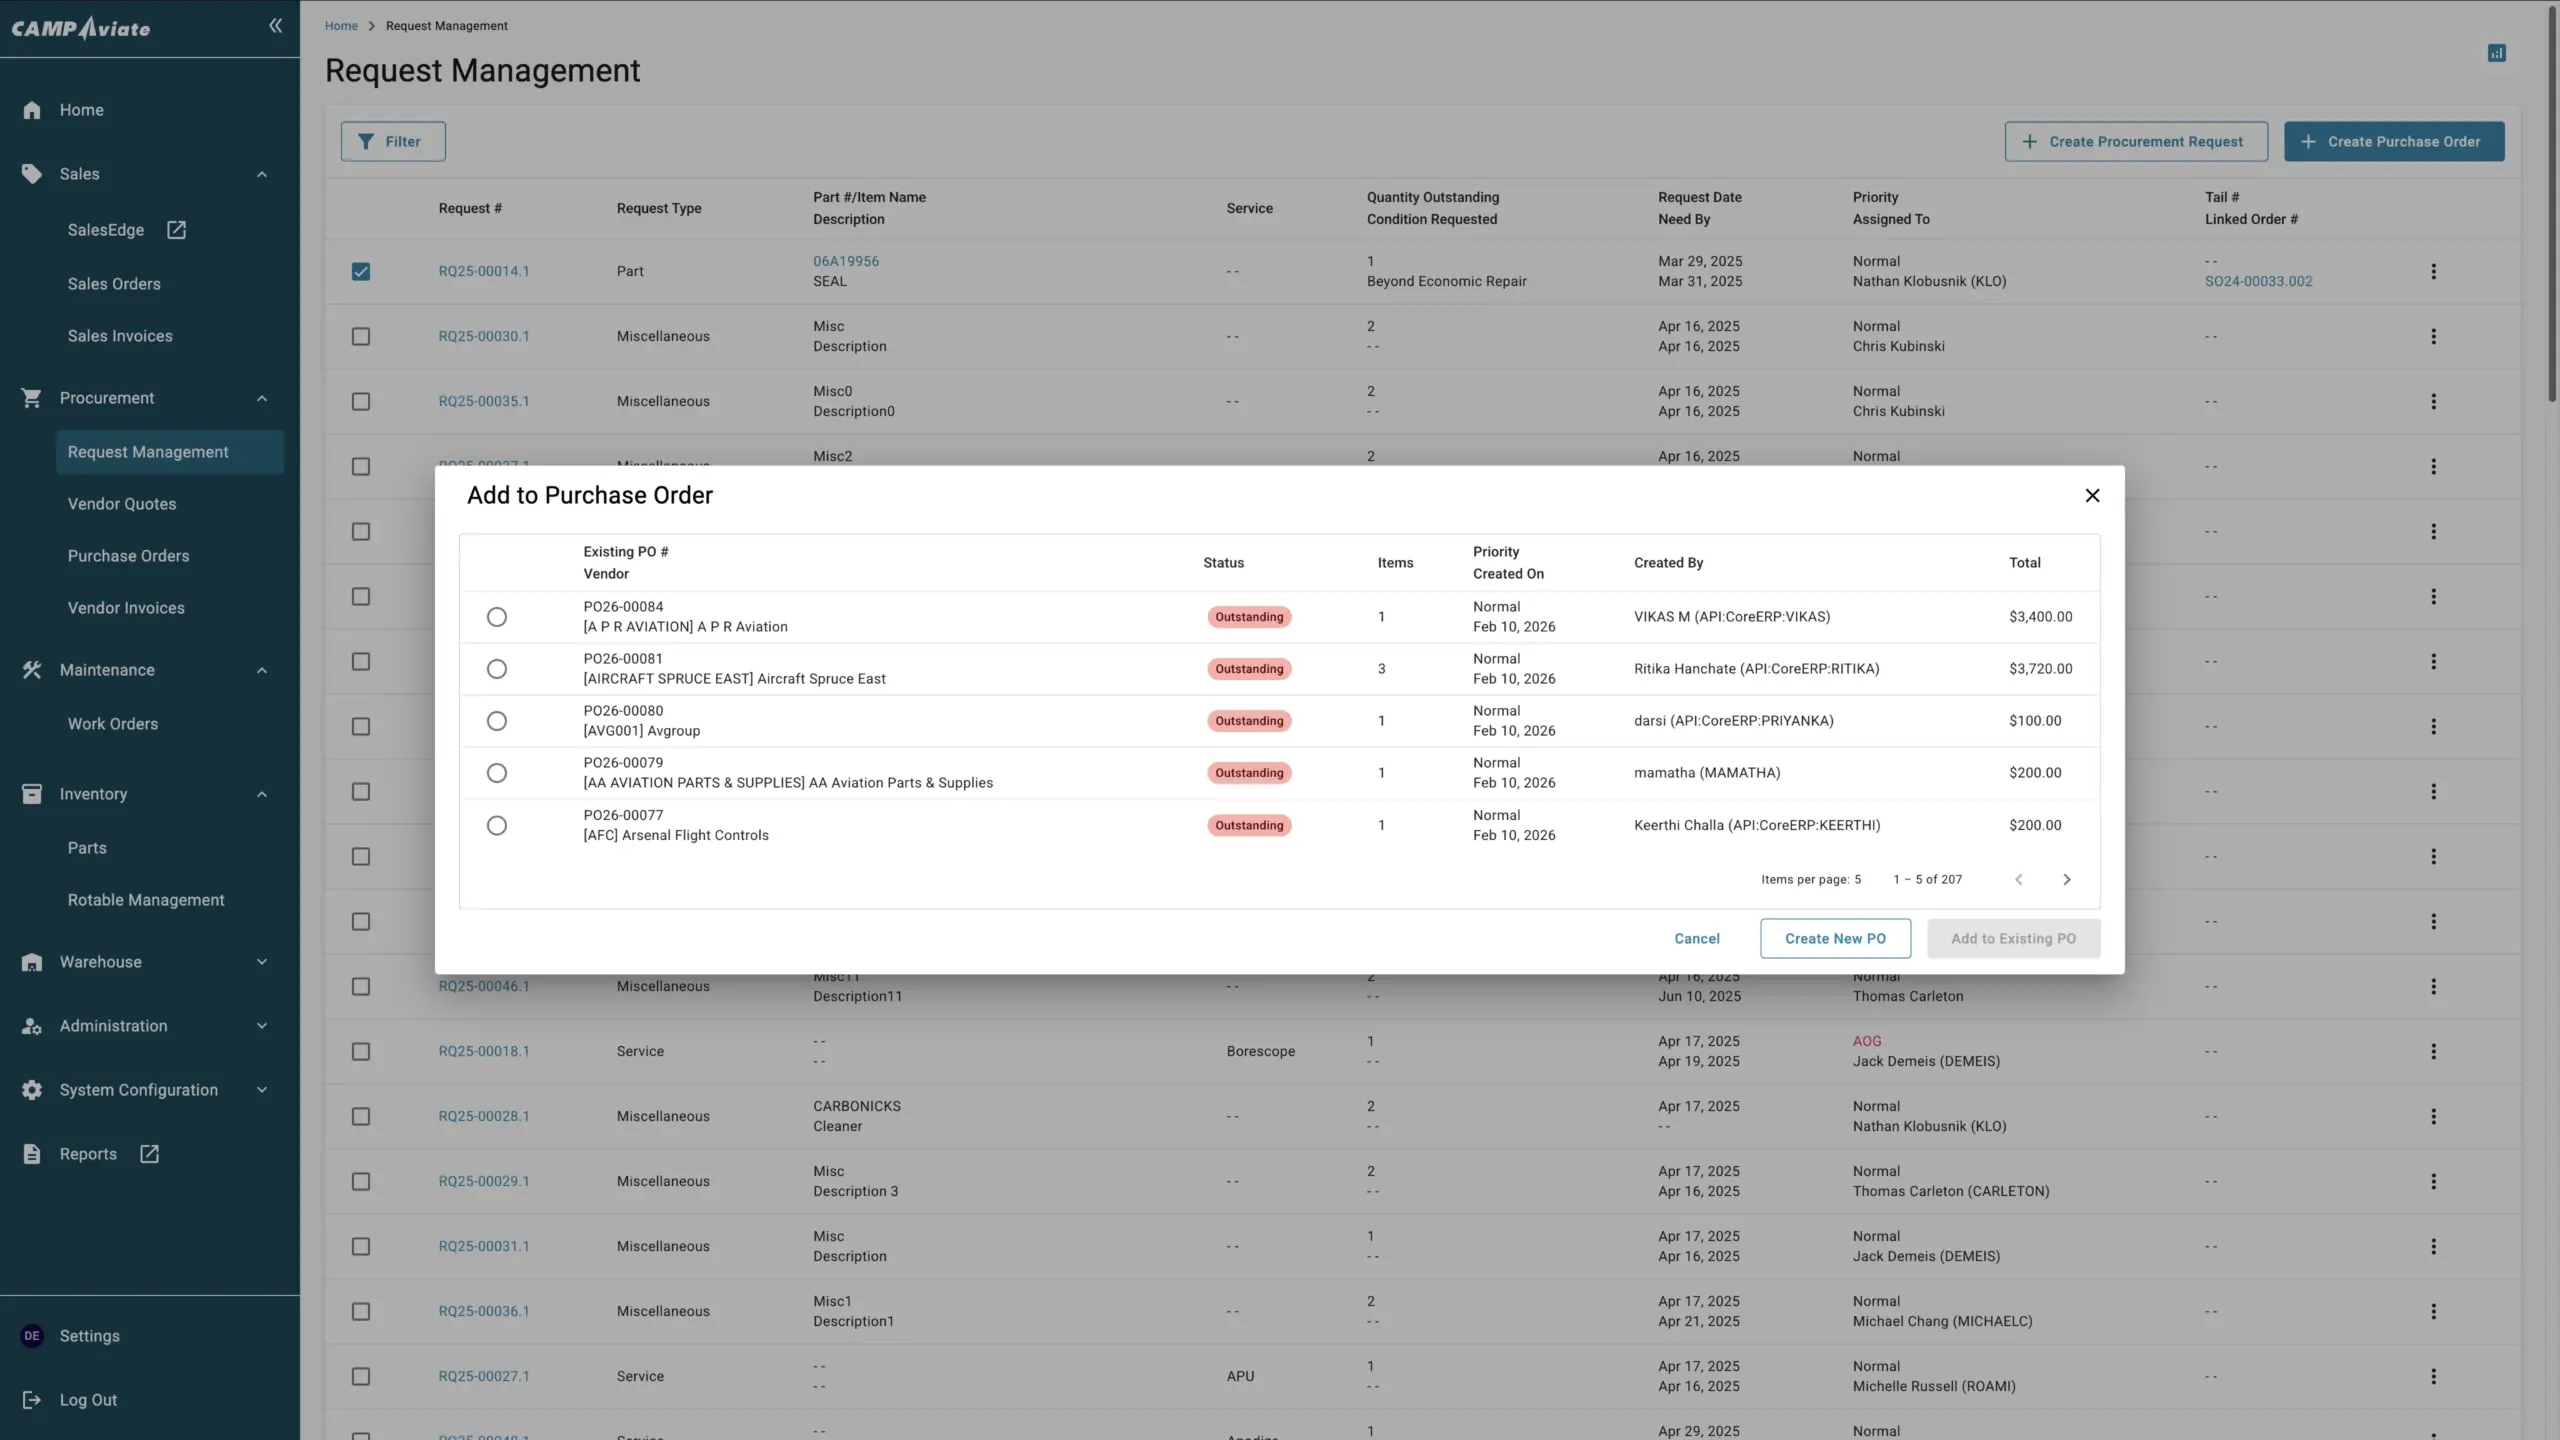
Task: Click the page vertical scrollbar
Action: [x=2552, y=200]
